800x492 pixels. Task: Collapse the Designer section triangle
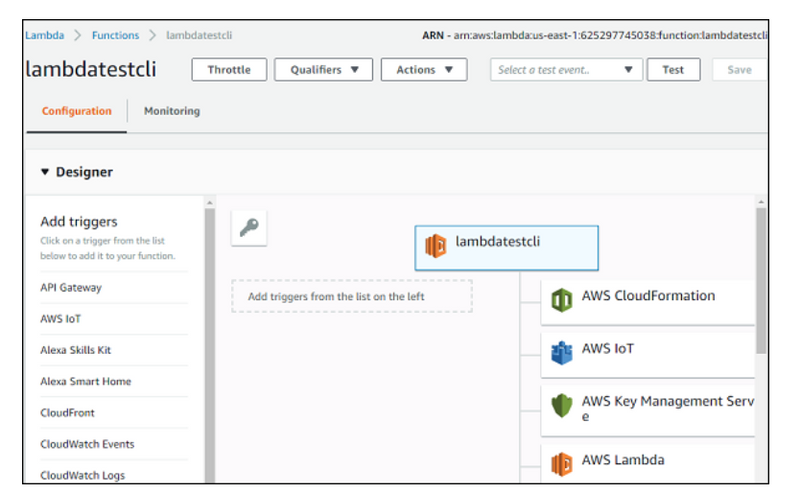(45, 172)
